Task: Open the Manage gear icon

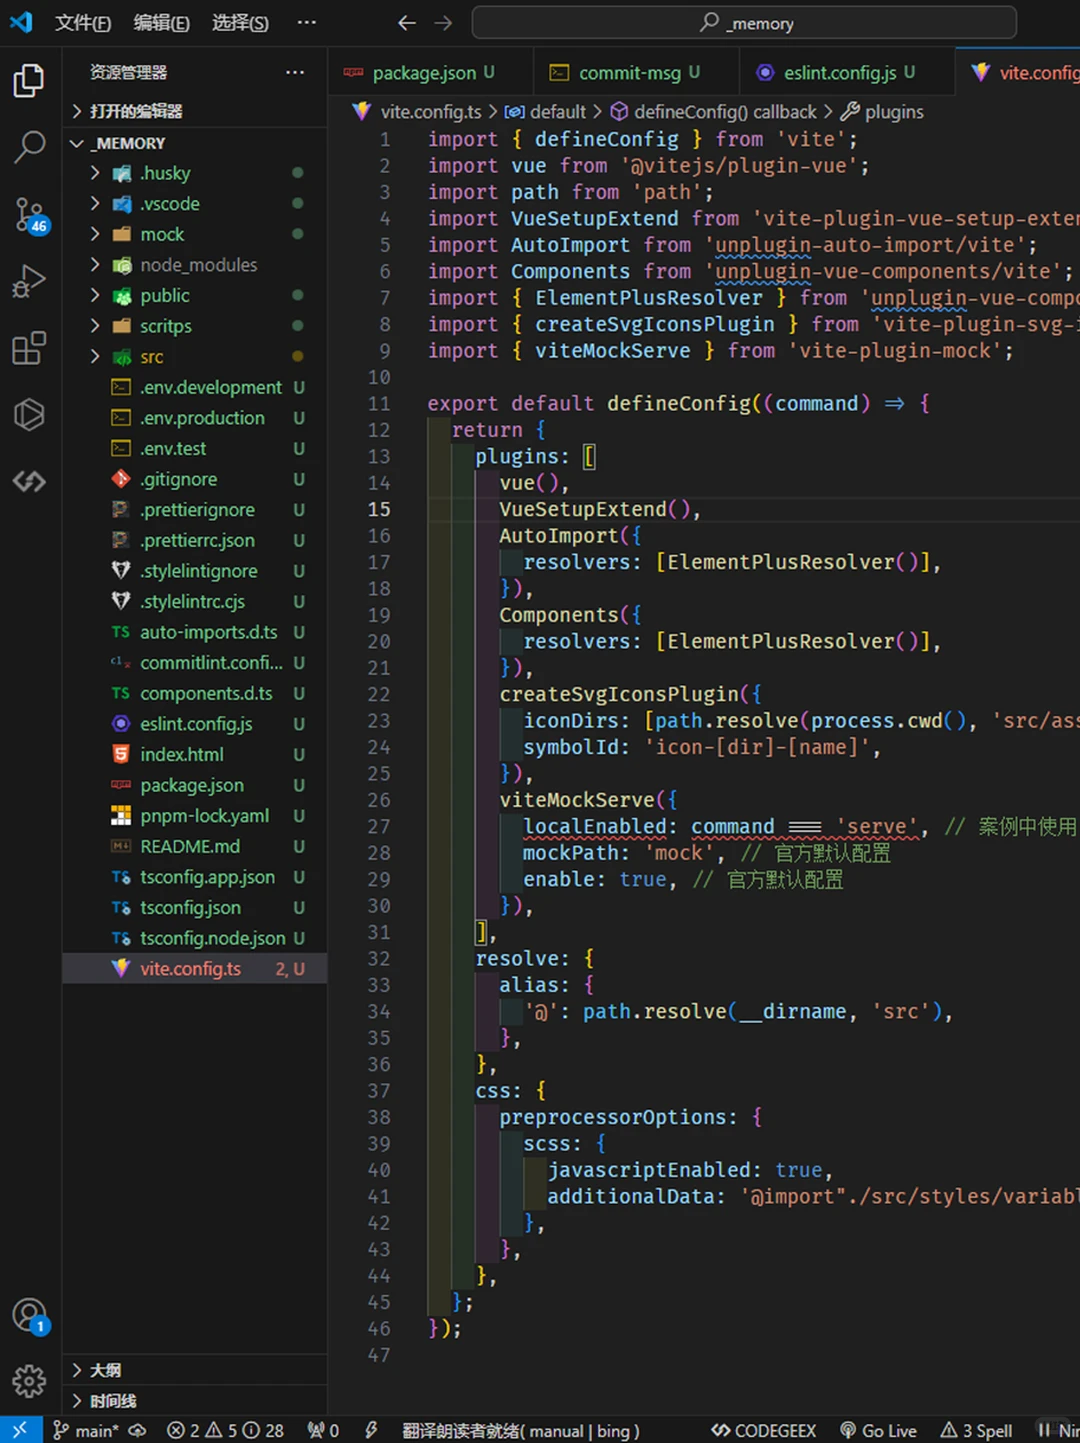Action: click(x=29, y=1381)
